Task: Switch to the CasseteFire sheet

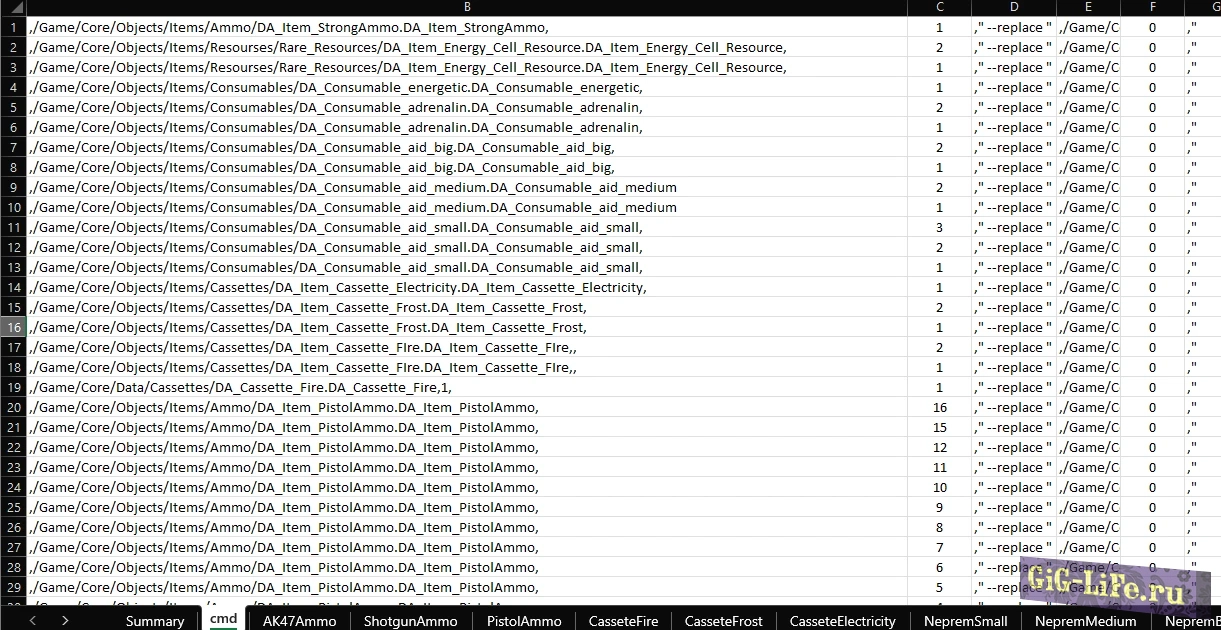Action: pyautogui.click(x=623, y=621)
